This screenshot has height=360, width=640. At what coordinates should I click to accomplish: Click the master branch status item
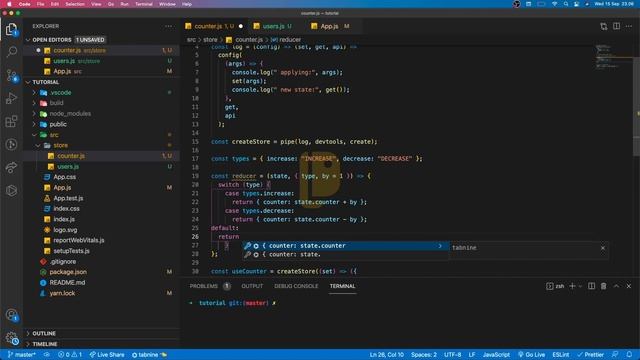click(21, 355)
